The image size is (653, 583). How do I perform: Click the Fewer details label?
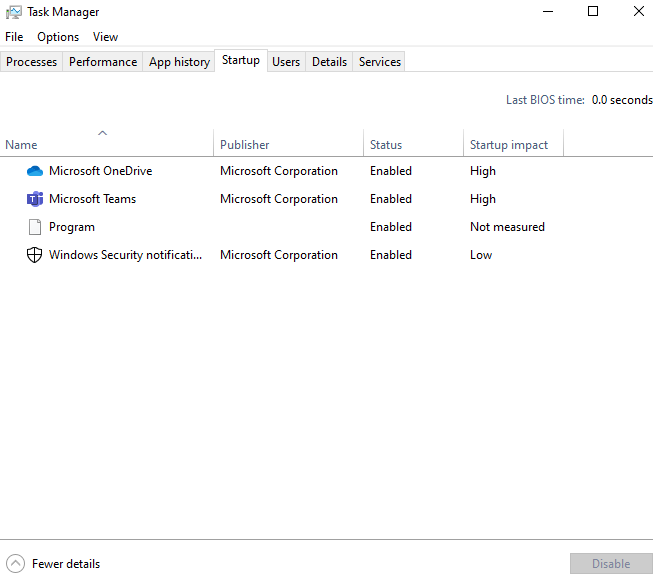(x=66, y=564)
